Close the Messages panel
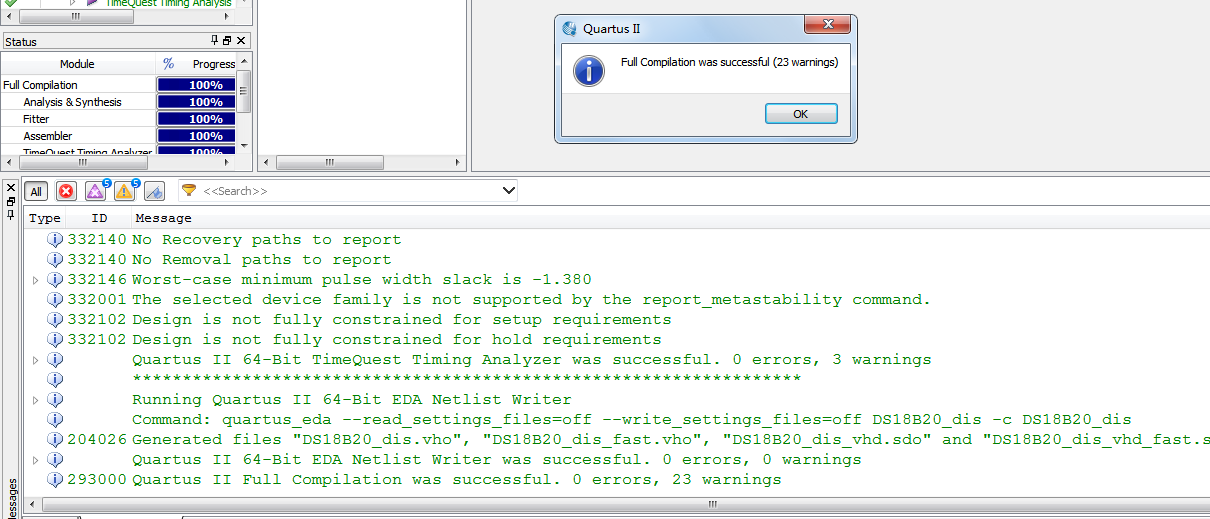This screenshot has width=1210, height=519. (11, 187)
